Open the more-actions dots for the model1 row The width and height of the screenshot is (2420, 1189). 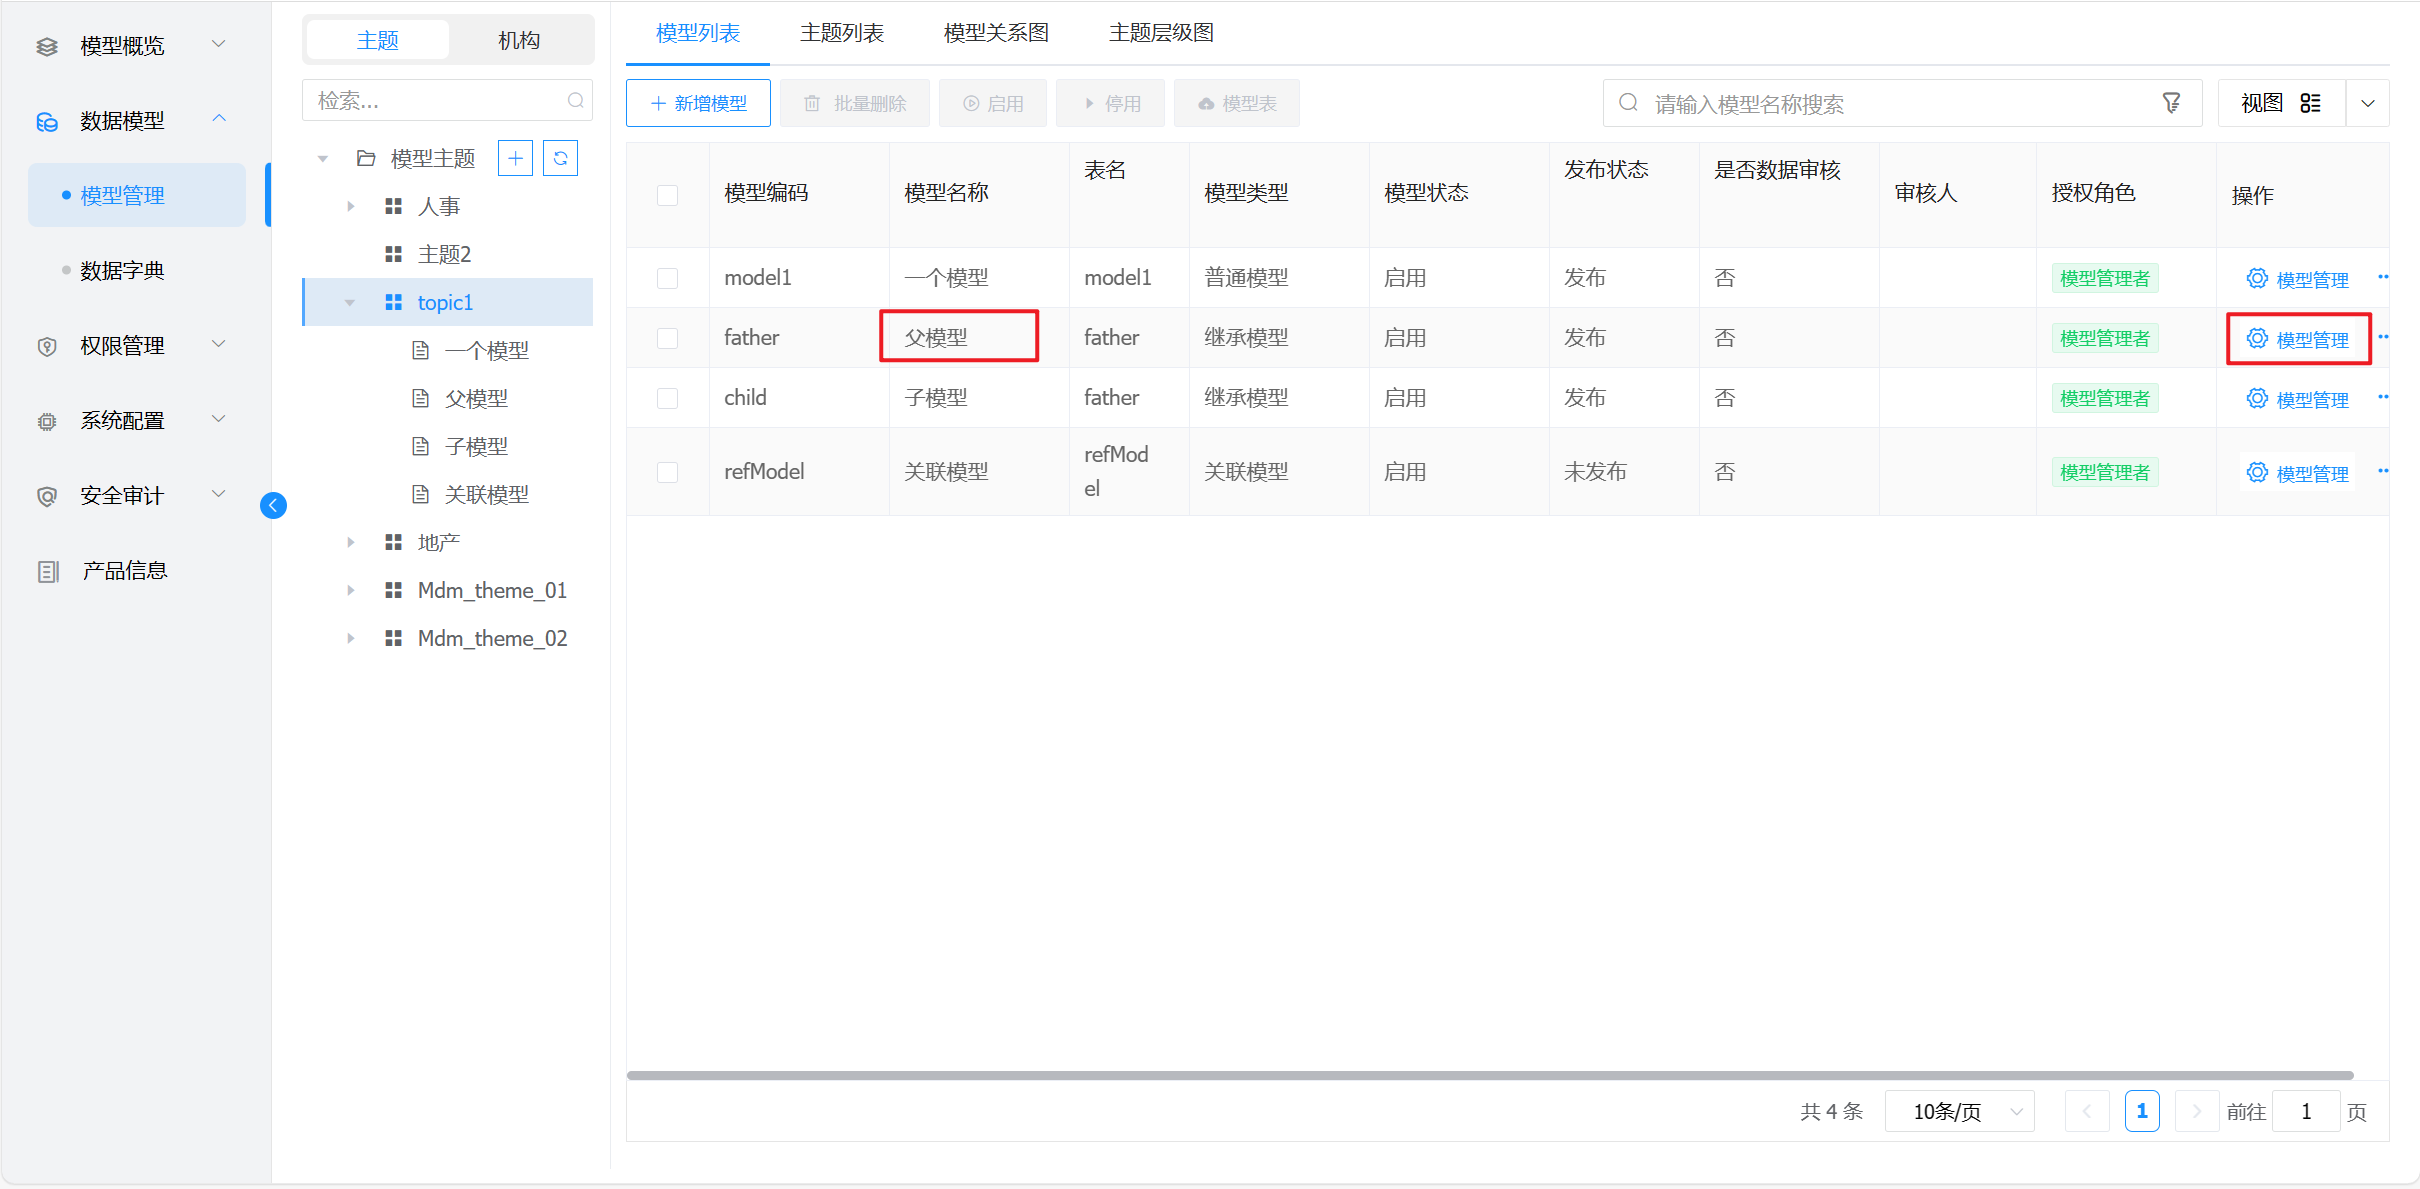[2383, 277]
